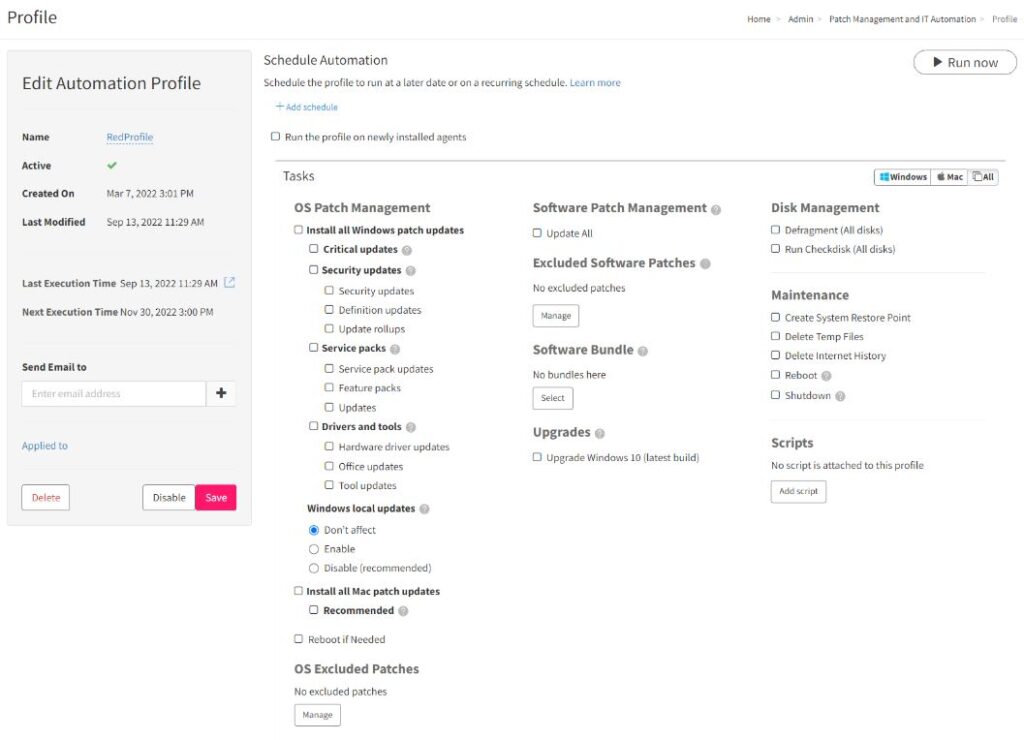
Task: Open help icon beside Upgrades section
Action: tap(602, 433)
